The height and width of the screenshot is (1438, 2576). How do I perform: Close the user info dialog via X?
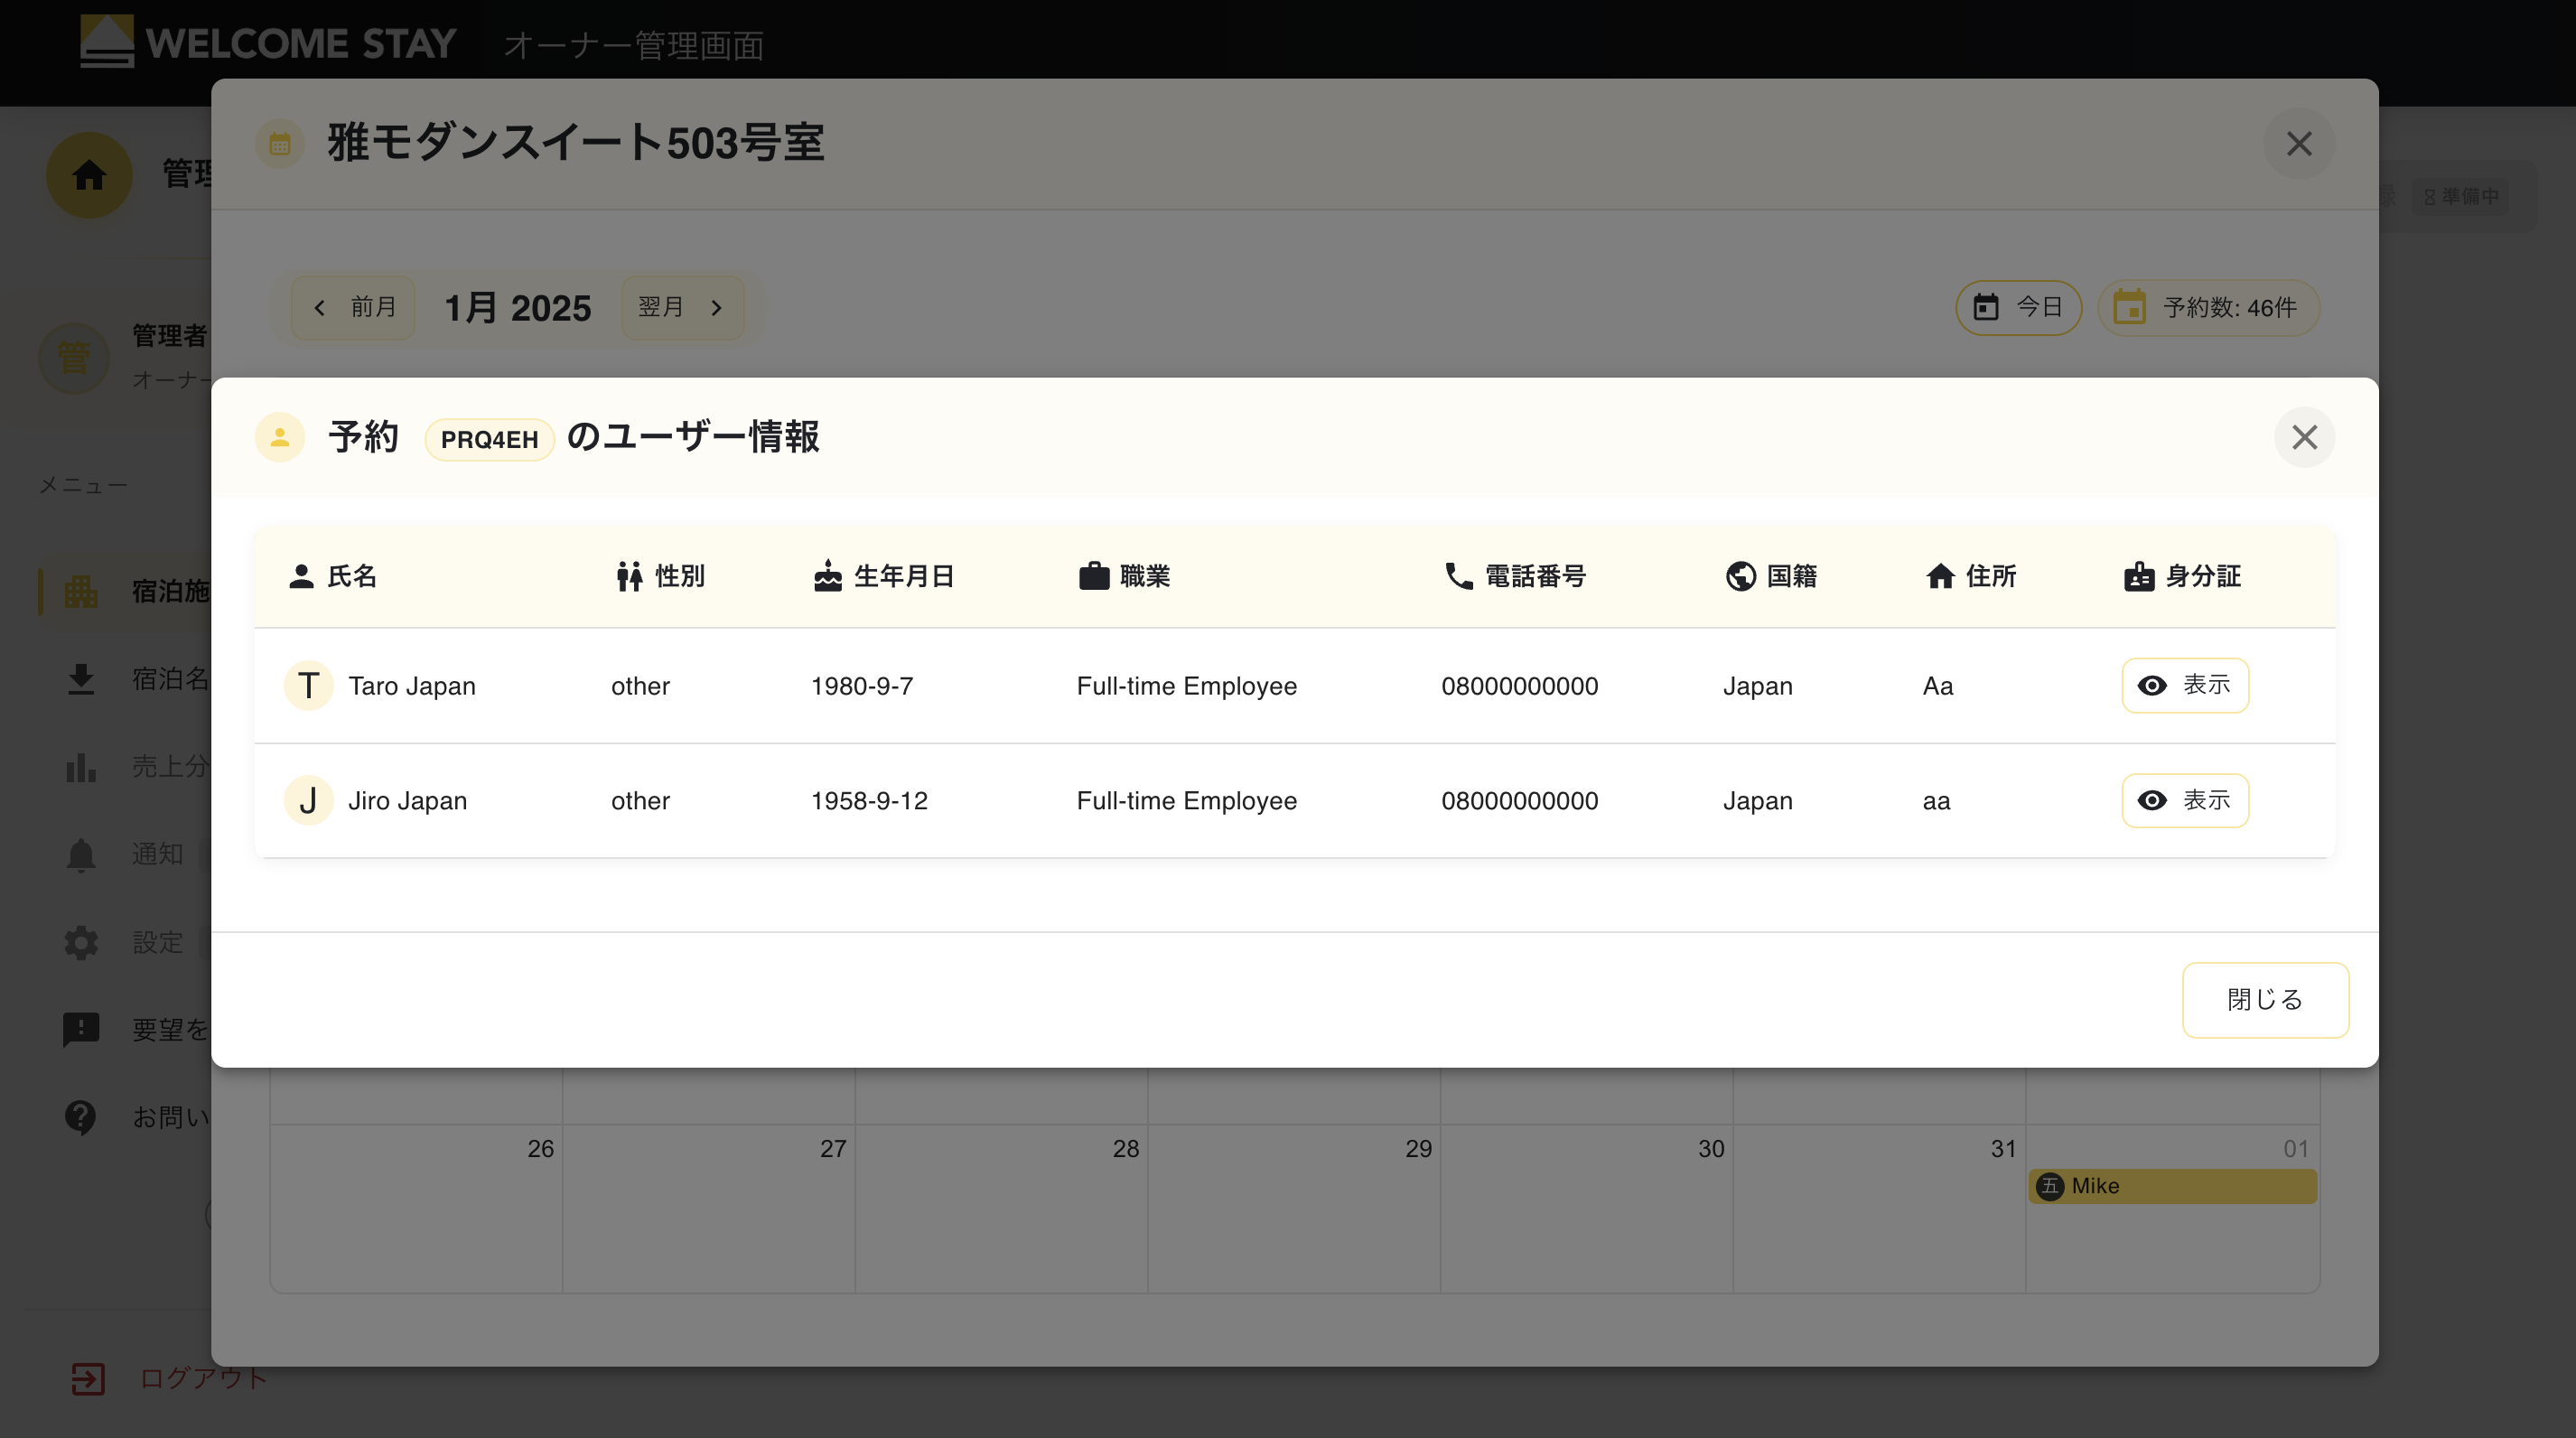pyautogui.click(x=2304, y=437)
